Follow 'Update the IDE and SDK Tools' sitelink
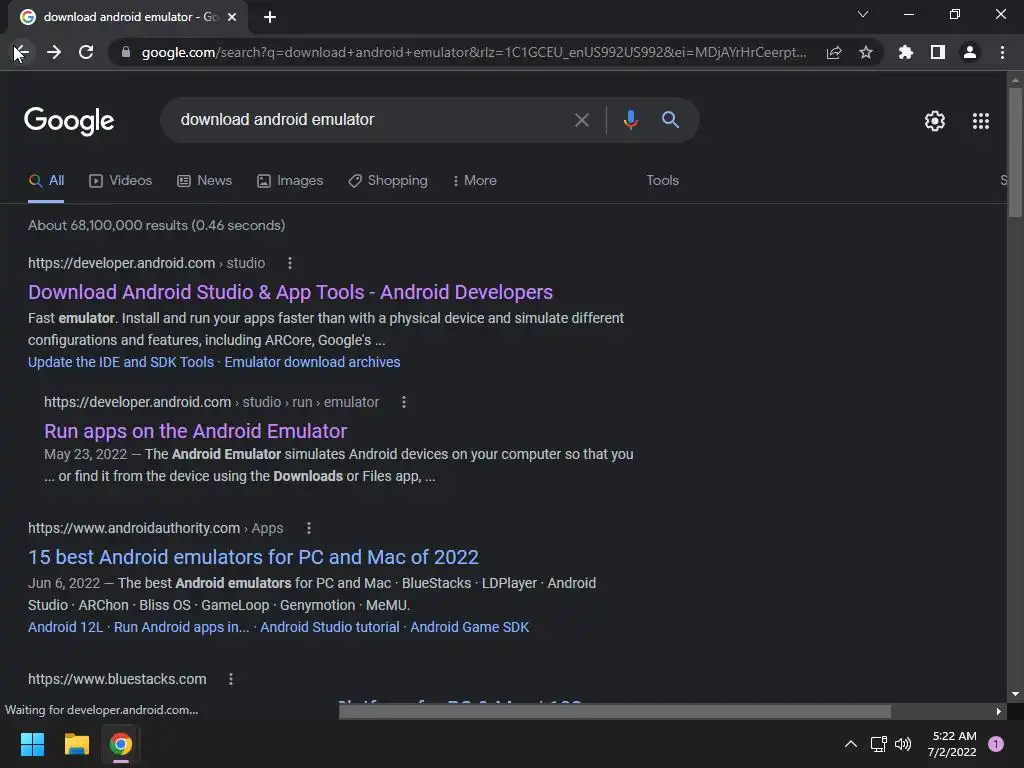This screenshot has width=1024, height=768. pyautogui.click(x=121, y=362)
